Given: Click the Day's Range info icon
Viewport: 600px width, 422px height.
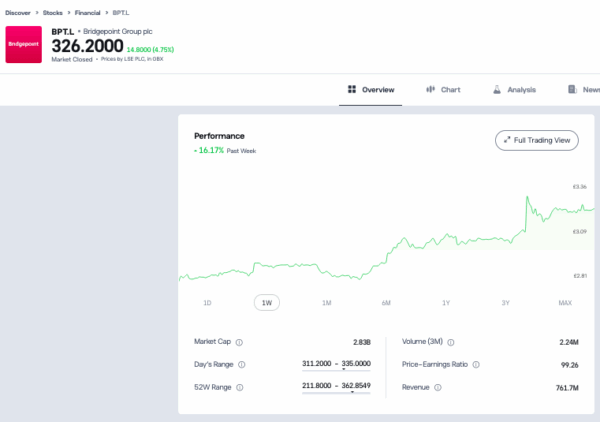Looking at the screenshot, I should 242,364.
